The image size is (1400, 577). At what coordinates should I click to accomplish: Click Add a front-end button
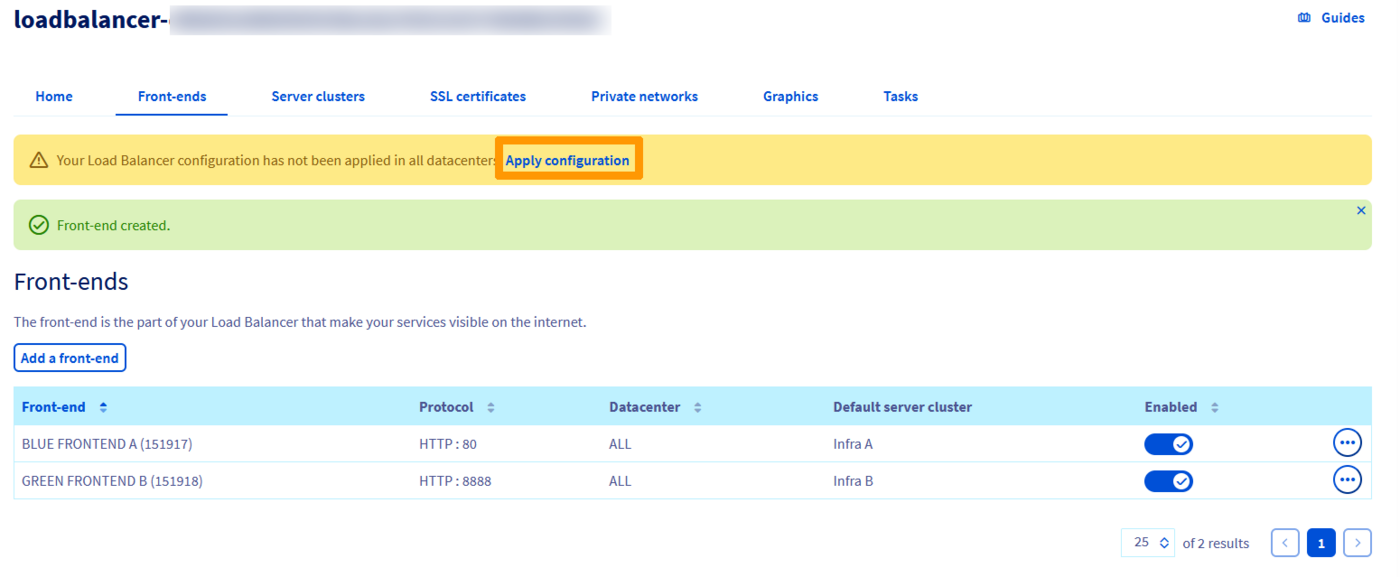click(70, 358)
